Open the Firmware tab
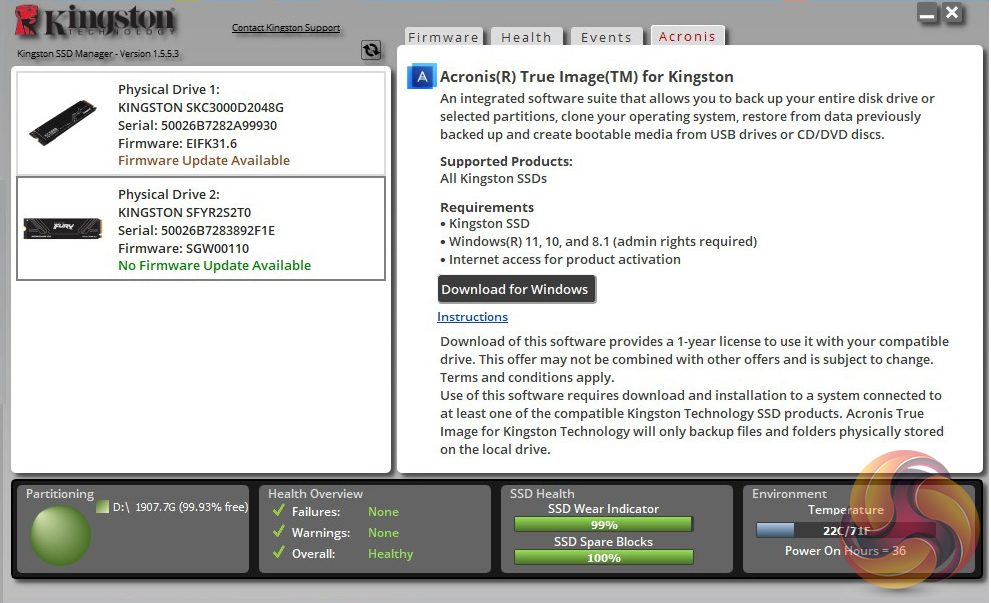Image resolution: width=991 pixels, height=603 pixels. tap(443, 37)
